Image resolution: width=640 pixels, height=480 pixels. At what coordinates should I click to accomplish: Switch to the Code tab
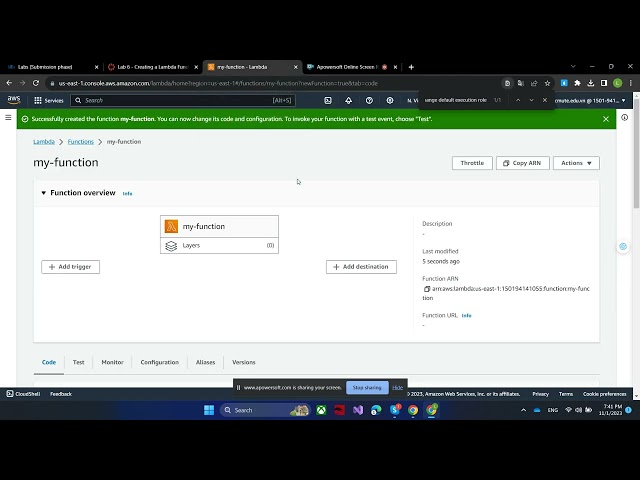pyautogui.click(x=49, y=362)
